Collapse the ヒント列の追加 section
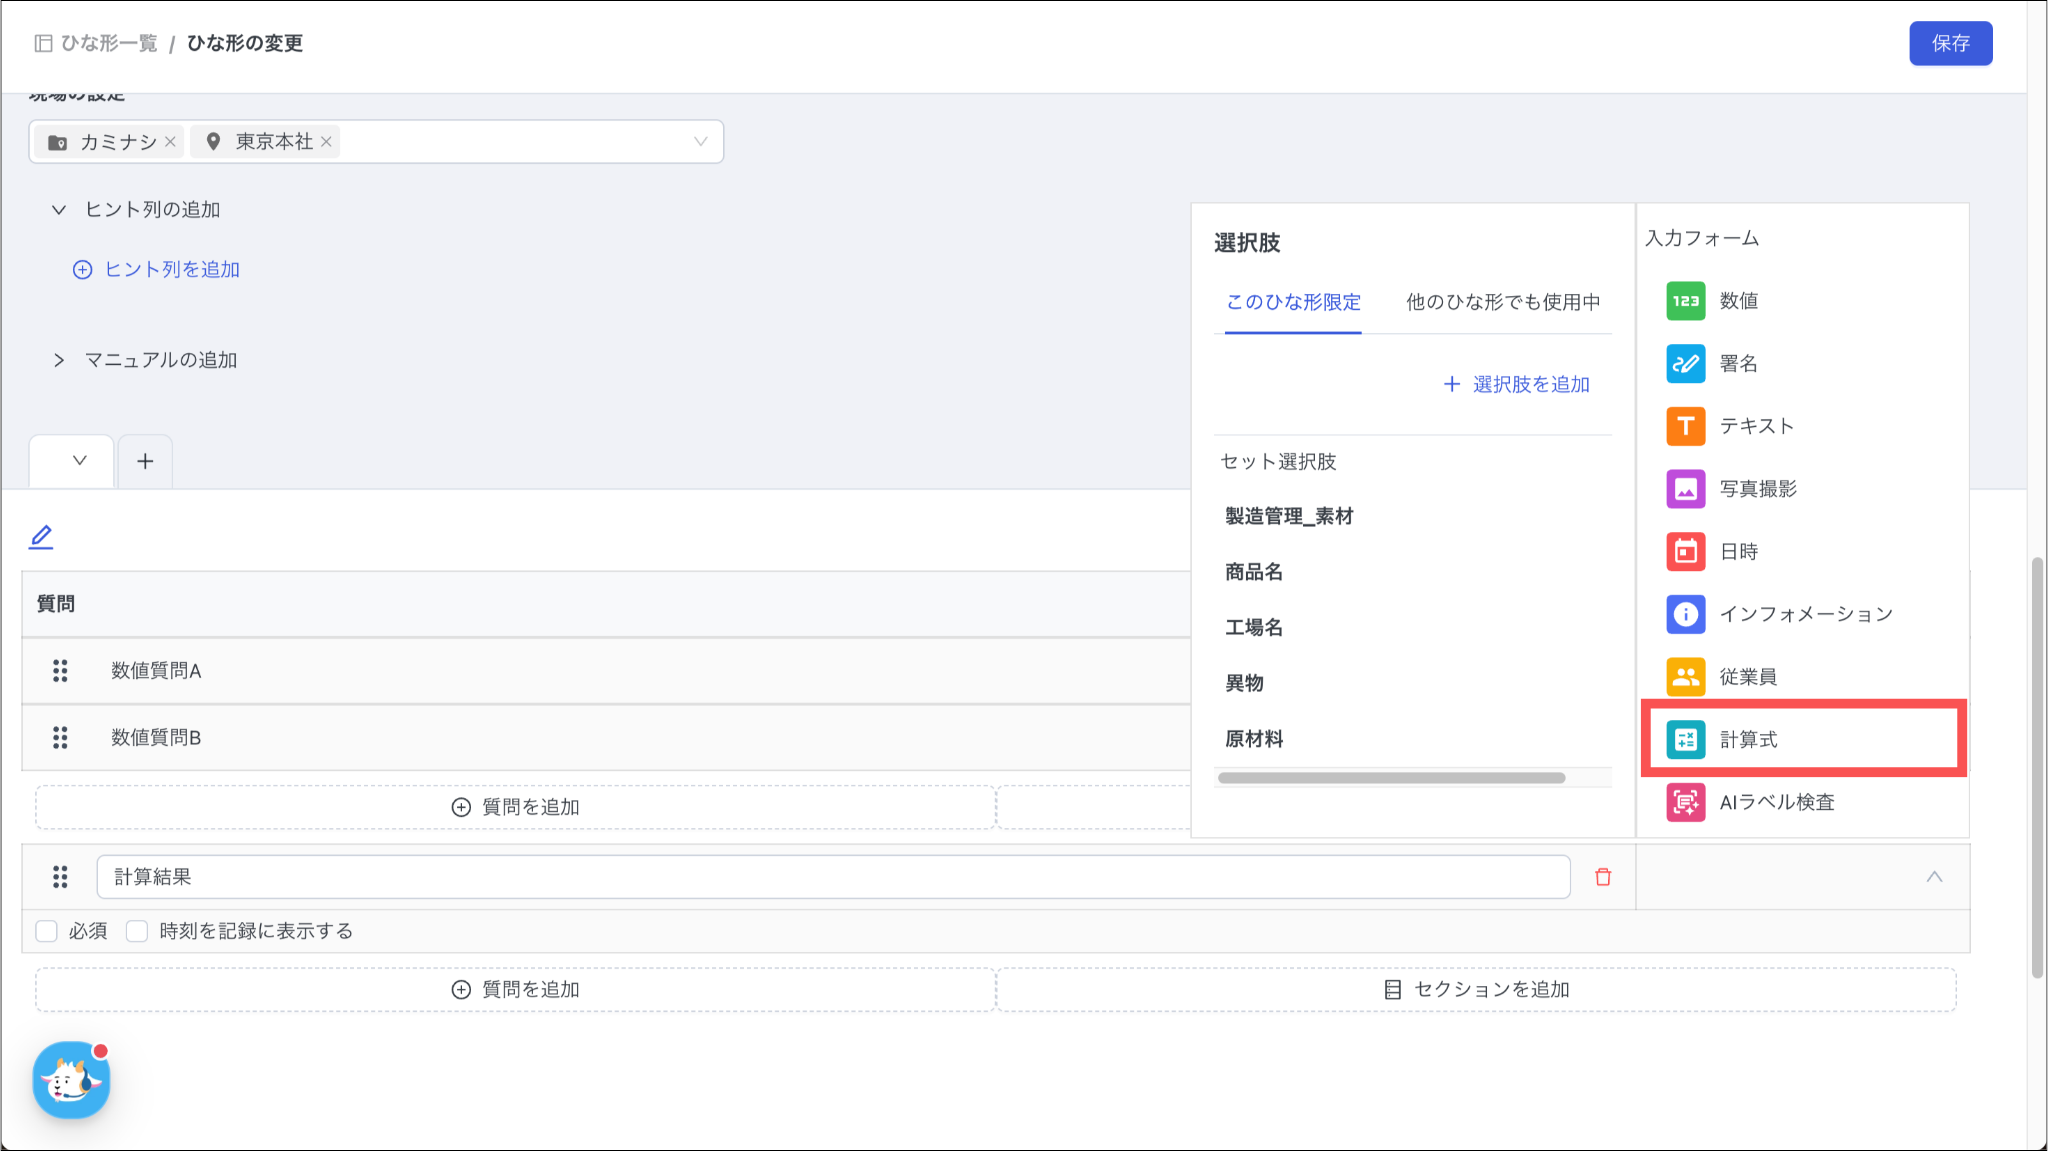2048x1151 pixels. click(x=59, y=210)
